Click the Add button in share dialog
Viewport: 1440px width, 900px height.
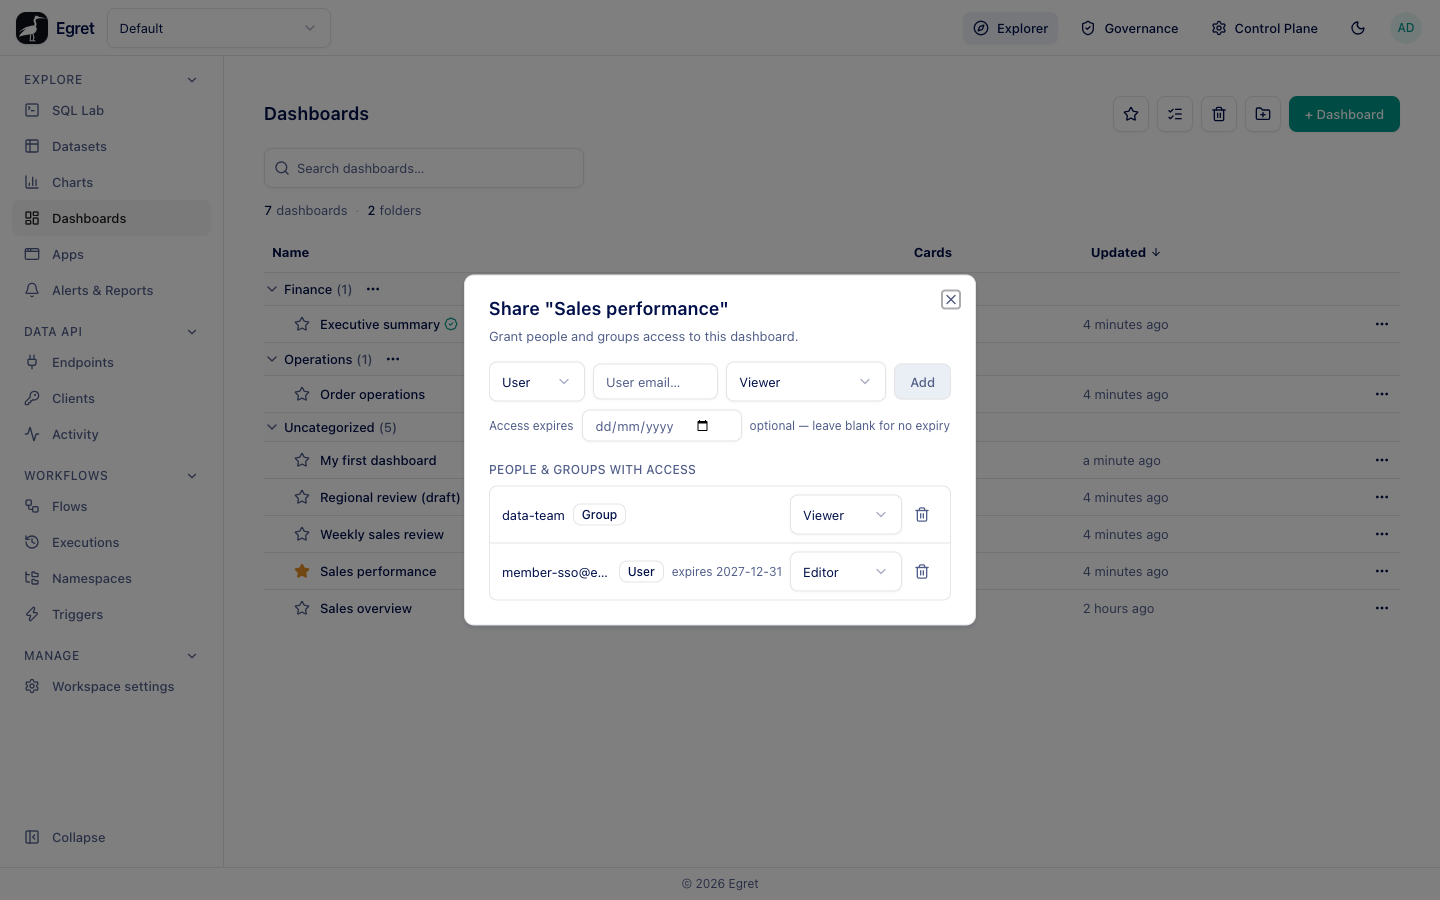click(922, 382)
